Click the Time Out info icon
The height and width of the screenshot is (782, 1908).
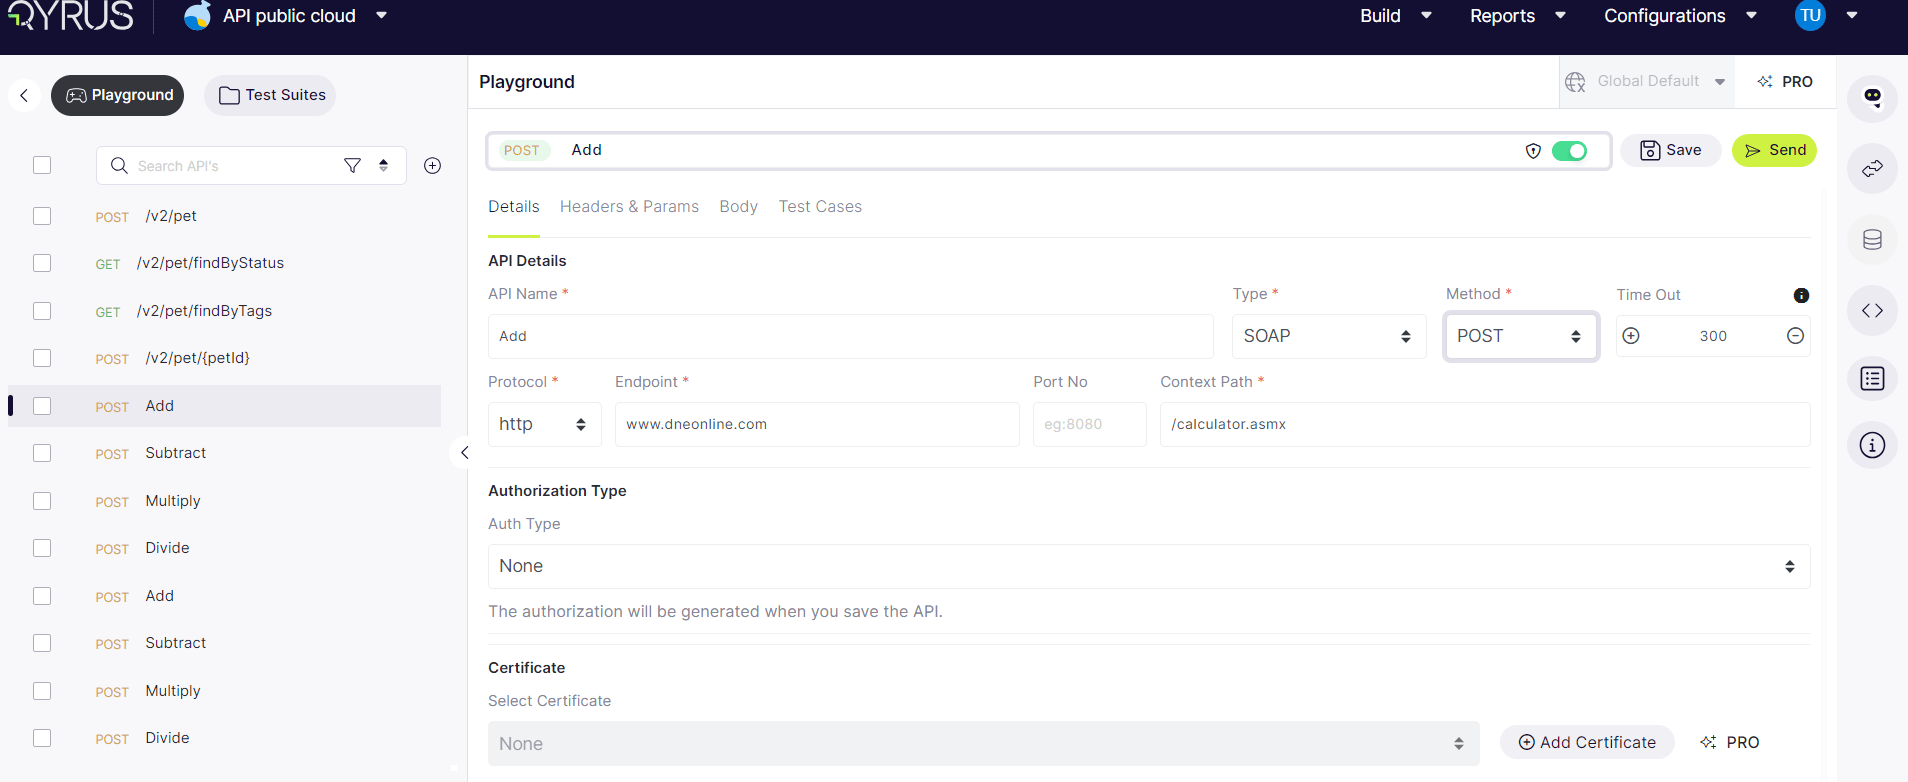click(1801, 295)
